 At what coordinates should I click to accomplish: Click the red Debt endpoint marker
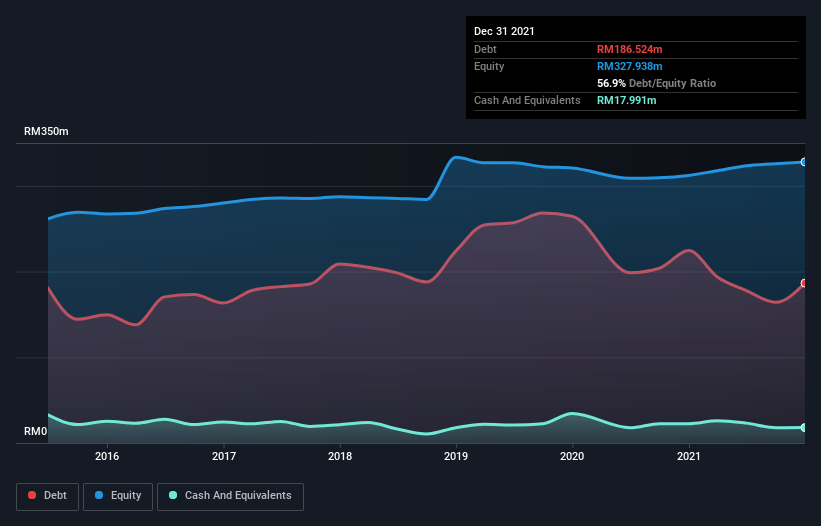click(805, 283)
